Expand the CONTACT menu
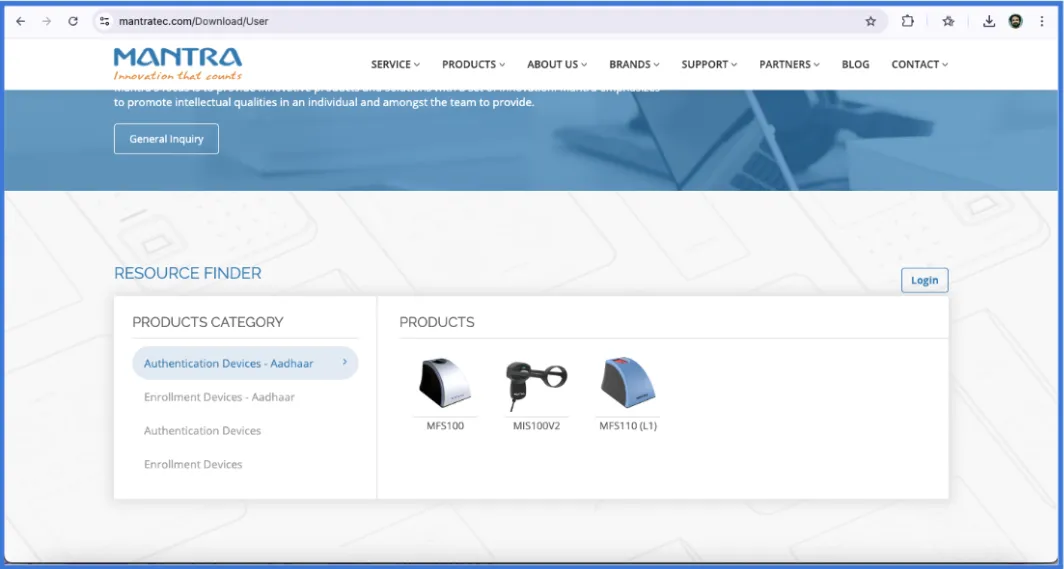 [x=919, y=64]
